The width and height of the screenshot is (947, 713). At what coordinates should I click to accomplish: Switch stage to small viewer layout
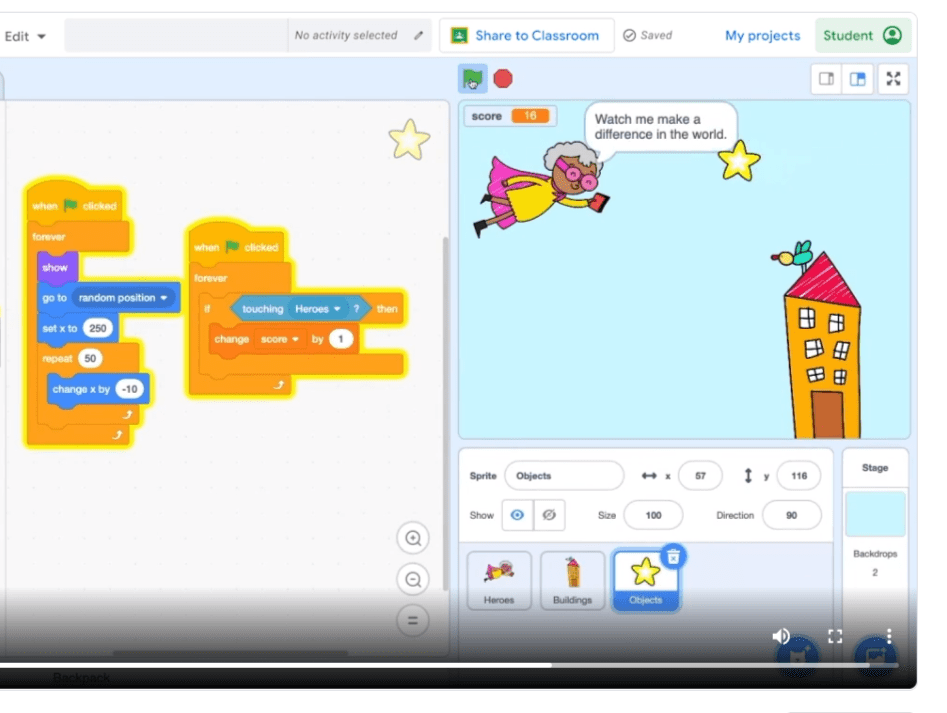pos(827,78)
